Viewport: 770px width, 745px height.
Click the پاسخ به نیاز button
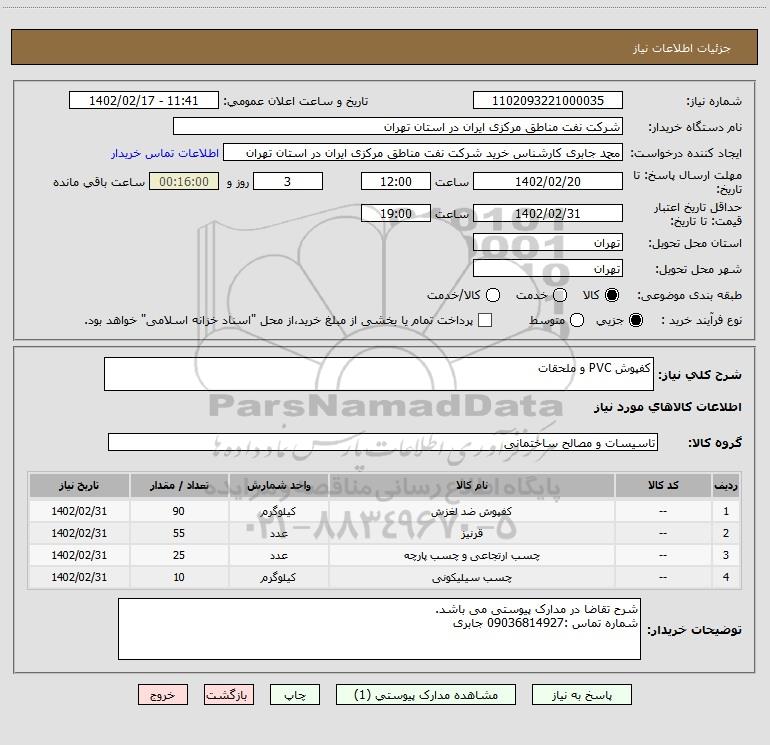(582, 695)
